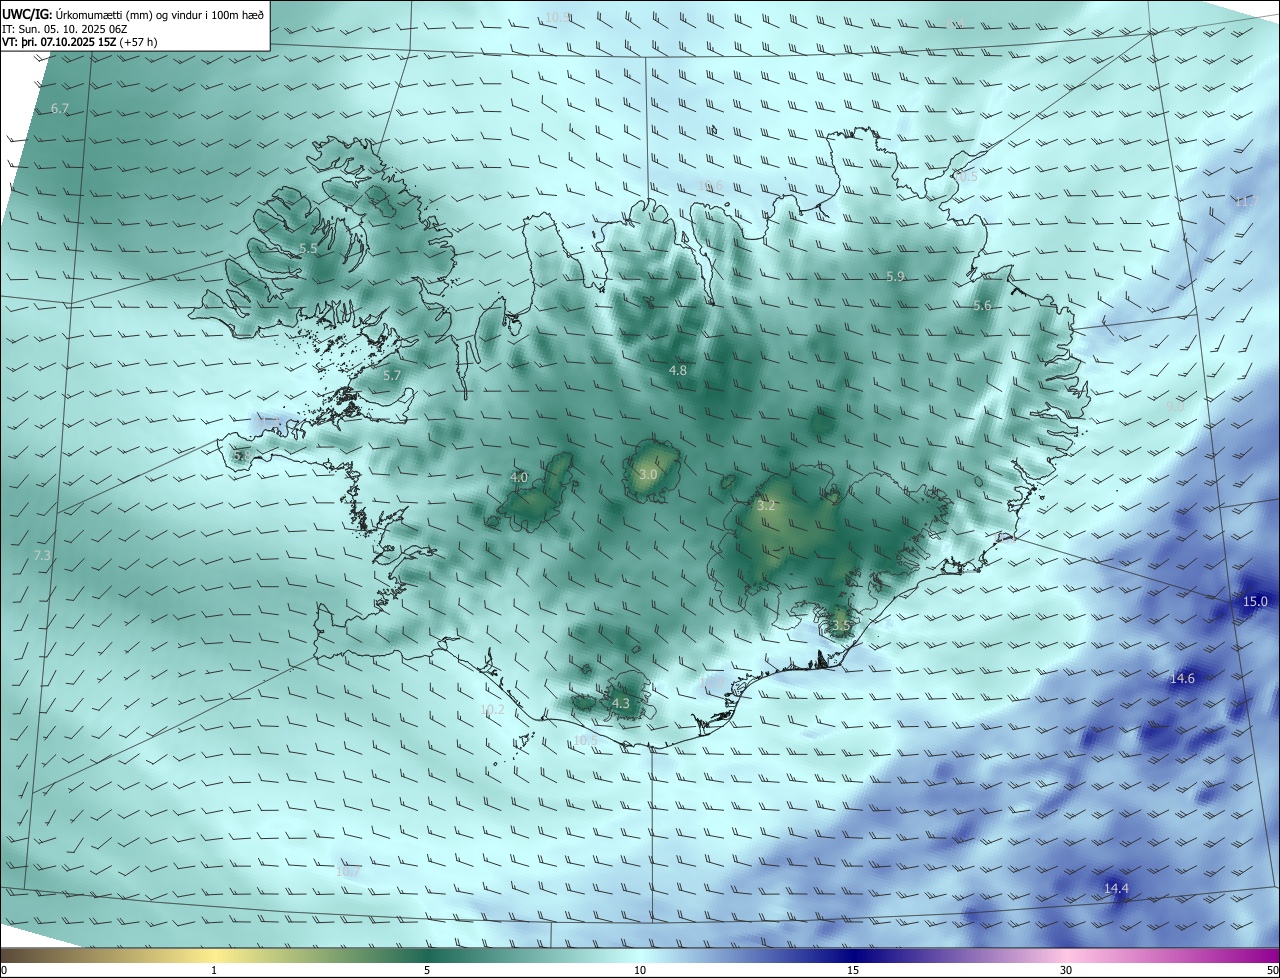This screenshot has width=1280, height=978.
Task: Pick the 7.3 value off the west coast
Action: pyautogui.click(x=42, y=555)
